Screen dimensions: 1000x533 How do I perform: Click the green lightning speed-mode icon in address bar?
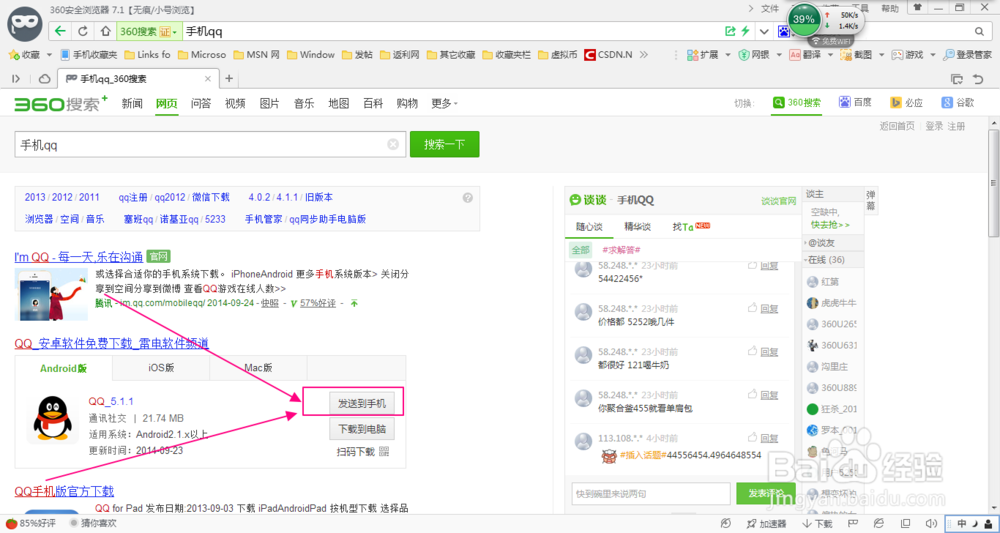745,31
